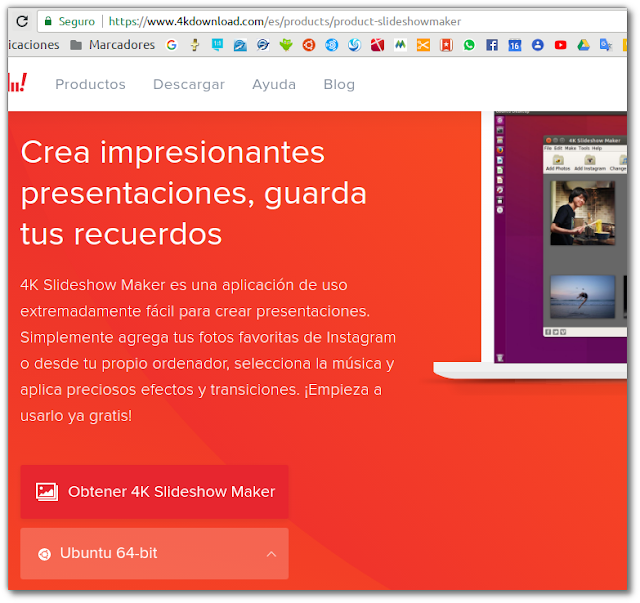Image resolution: width=640 pixels, height=603 pixels.
Task: Open the Google bookmark icon
Action: pos(172,45)
